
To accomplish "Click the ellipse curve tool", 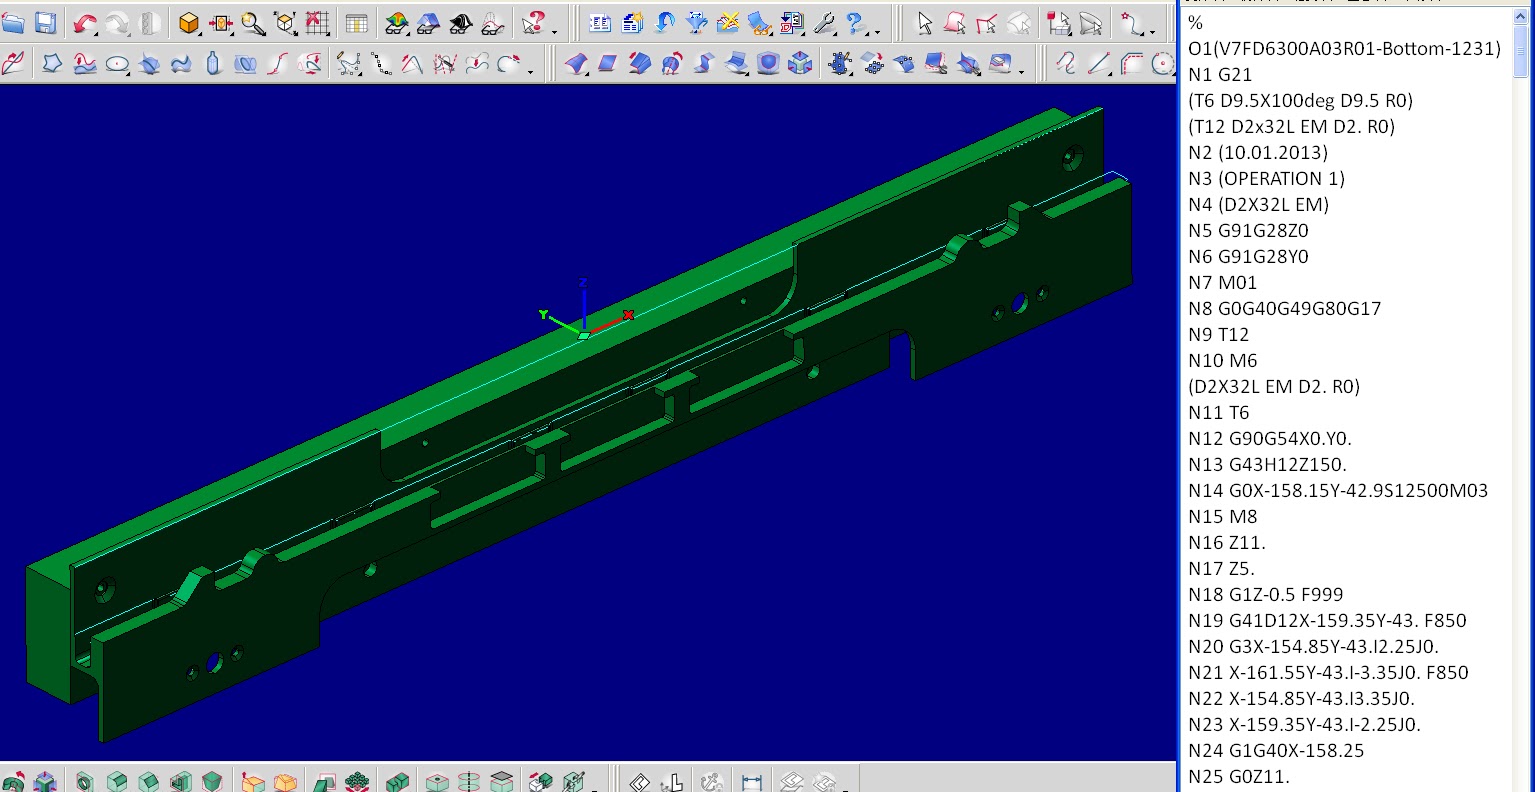I will (117, 64).
